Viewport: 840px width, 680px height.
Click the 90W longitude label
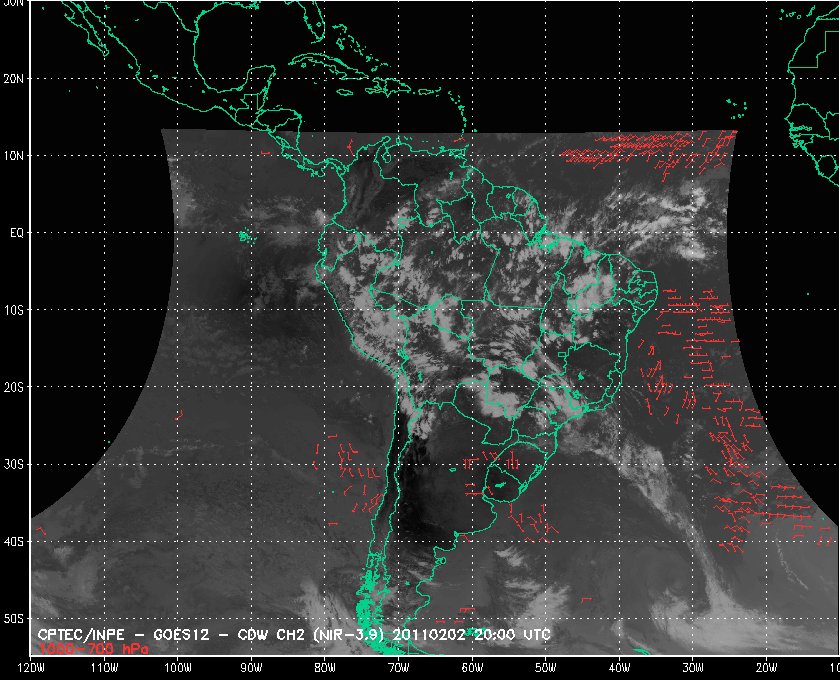(251, 668)
